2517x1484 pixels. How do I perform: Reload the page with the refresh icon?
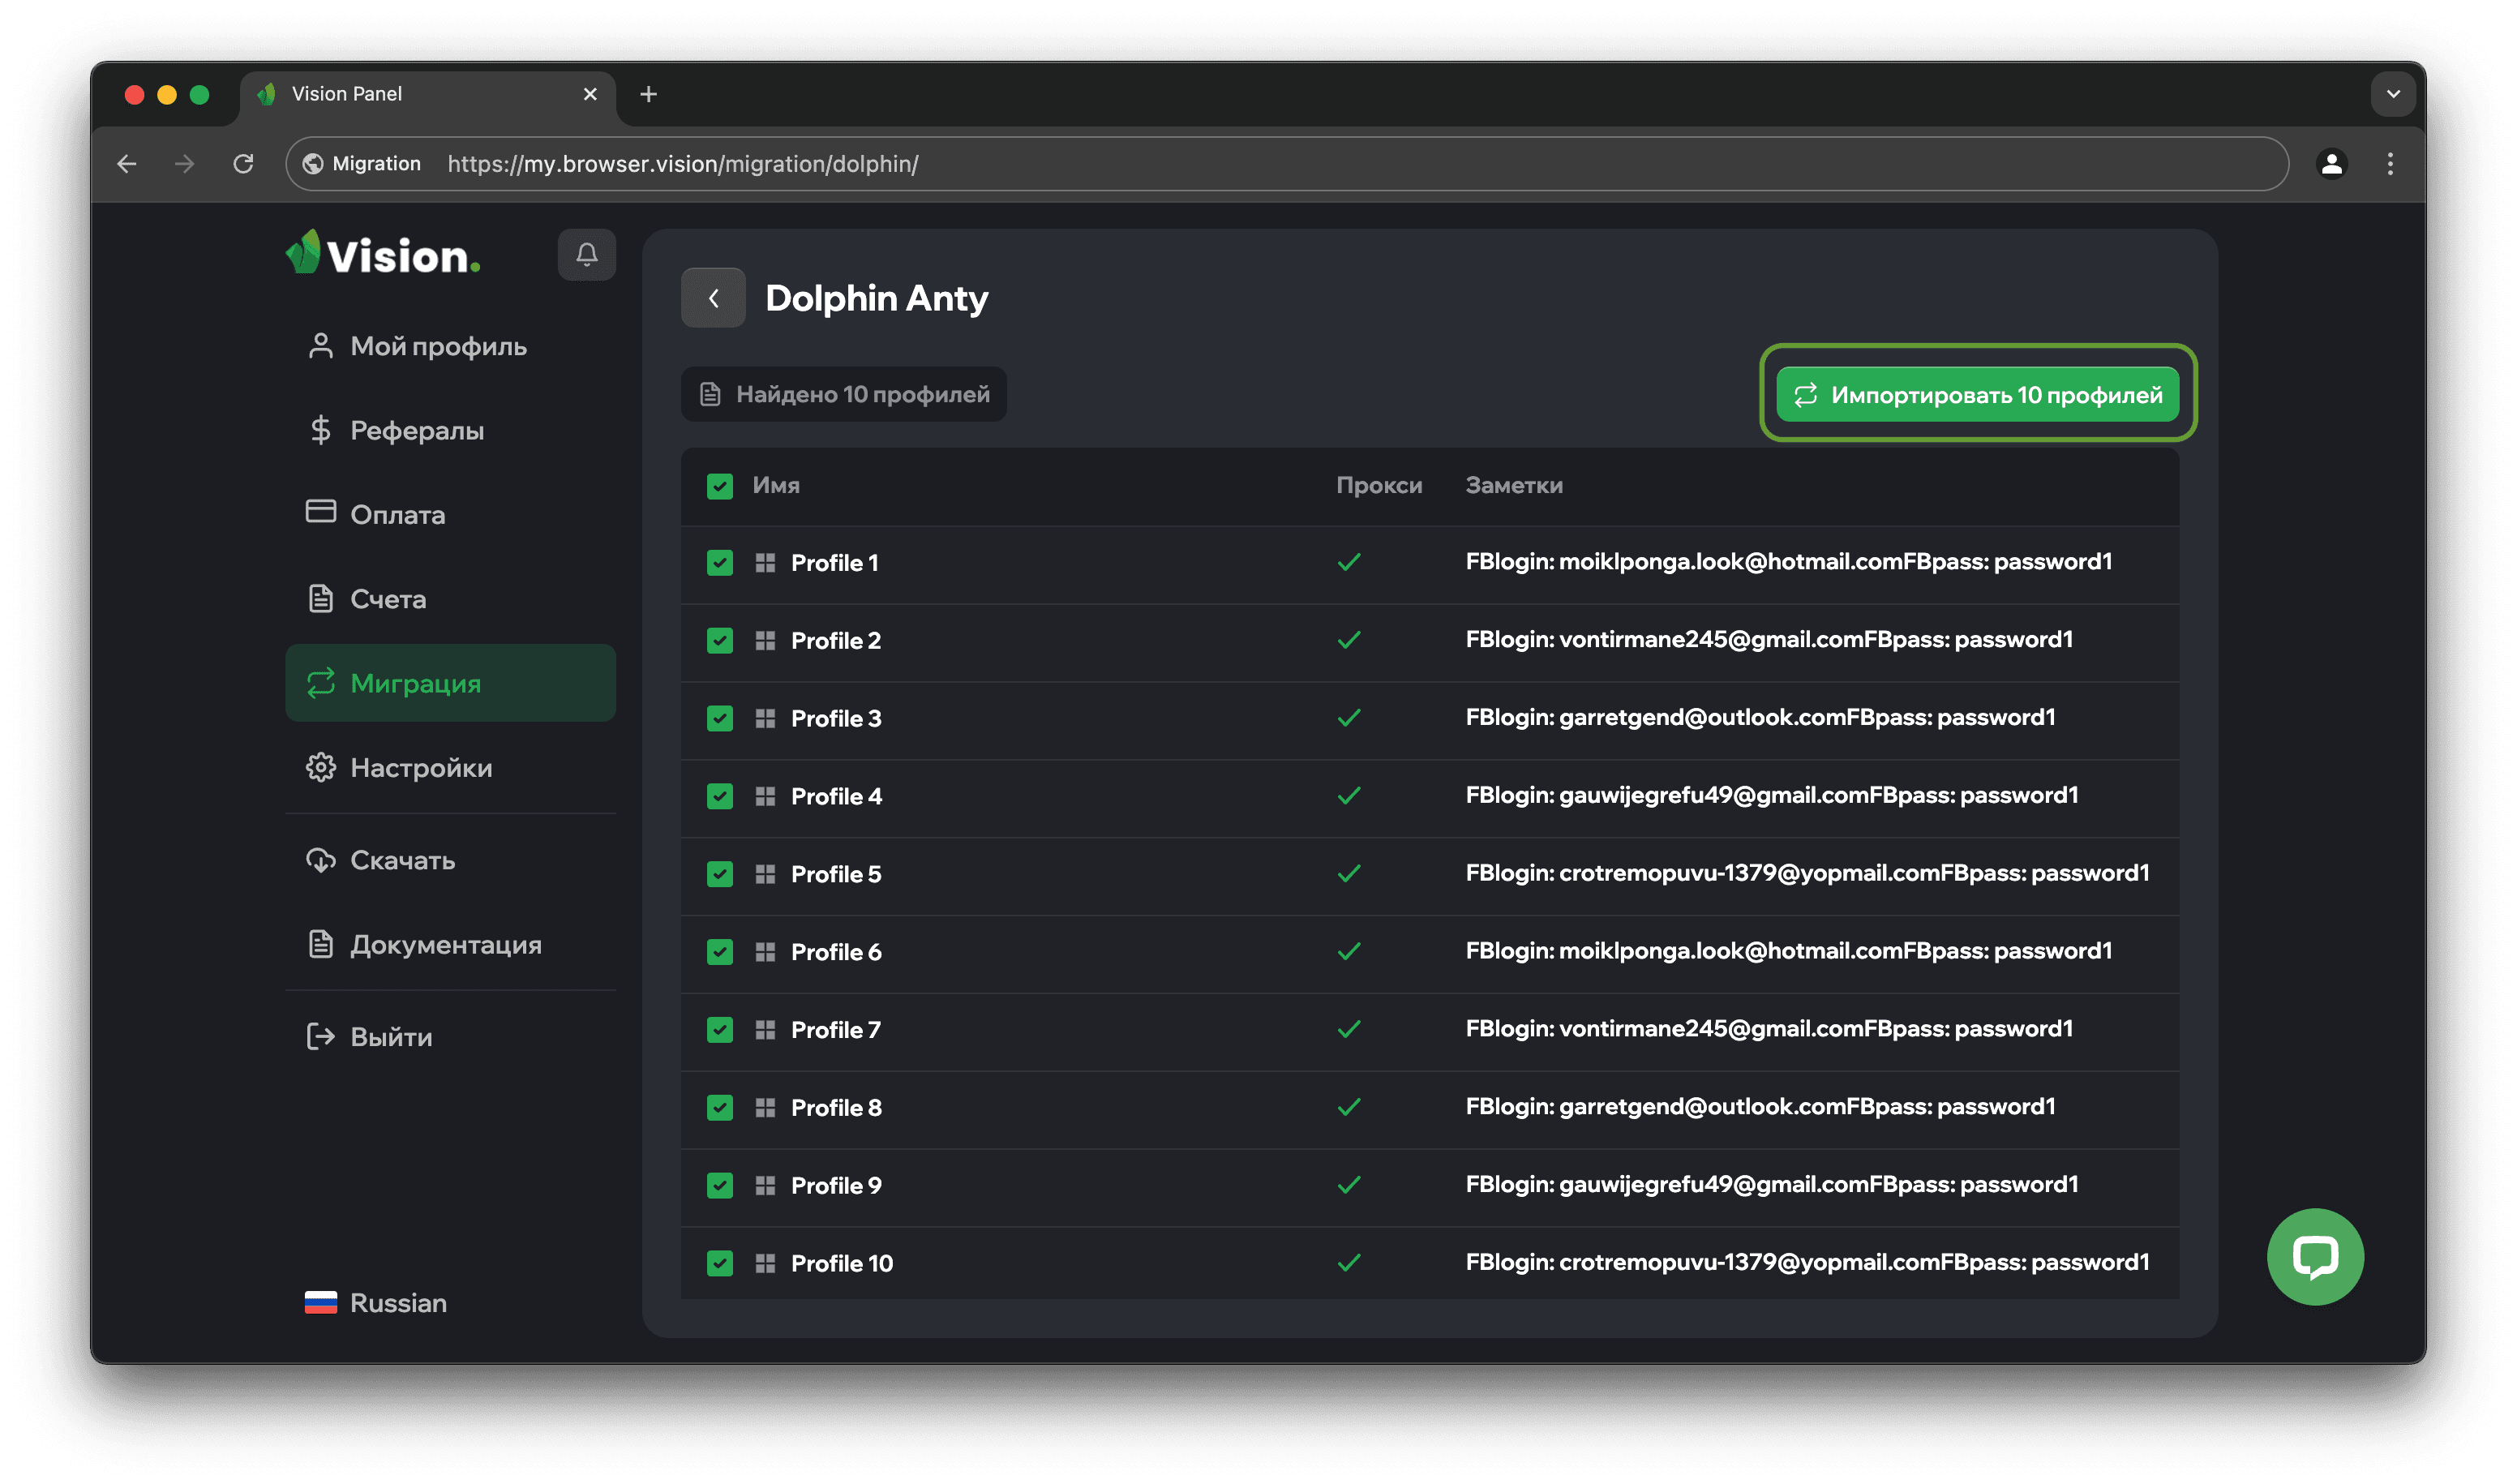[x=243, y=164]
